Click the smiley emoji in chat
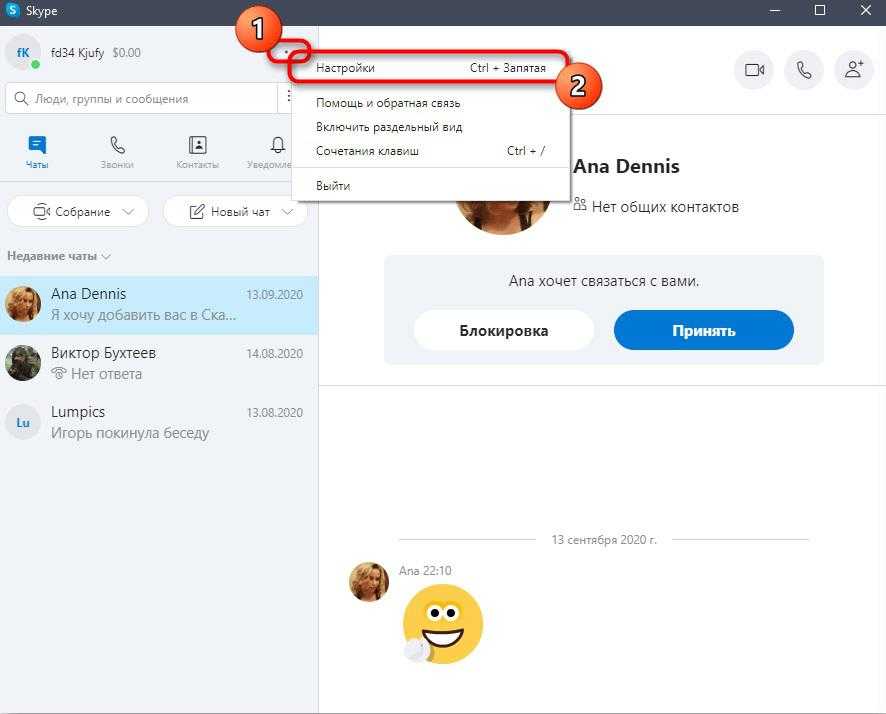Image resolution: width=886 pixels, height=714 pixels. click(442, 624)
